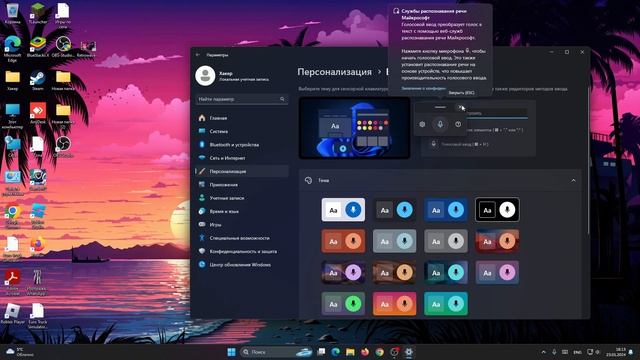Open File Explorer from taskbar
The image size is (640, 360).
(350, 352)
